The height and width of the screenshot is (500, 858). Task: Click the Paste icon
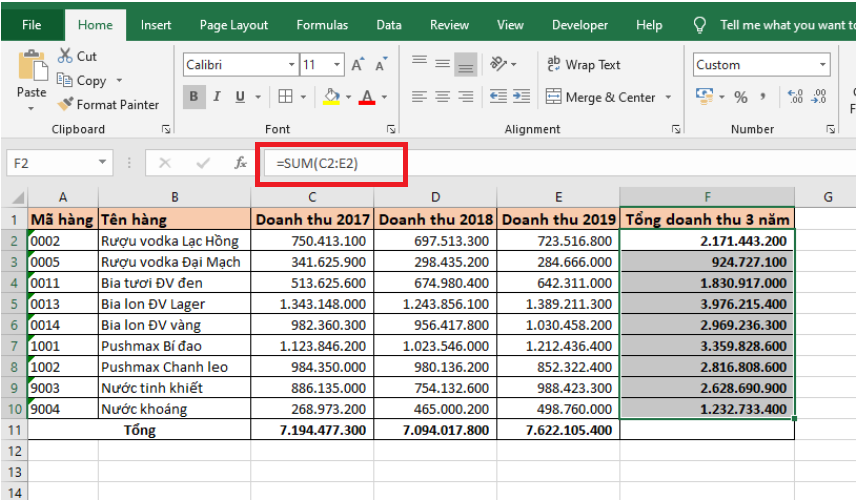pos(32,66)
